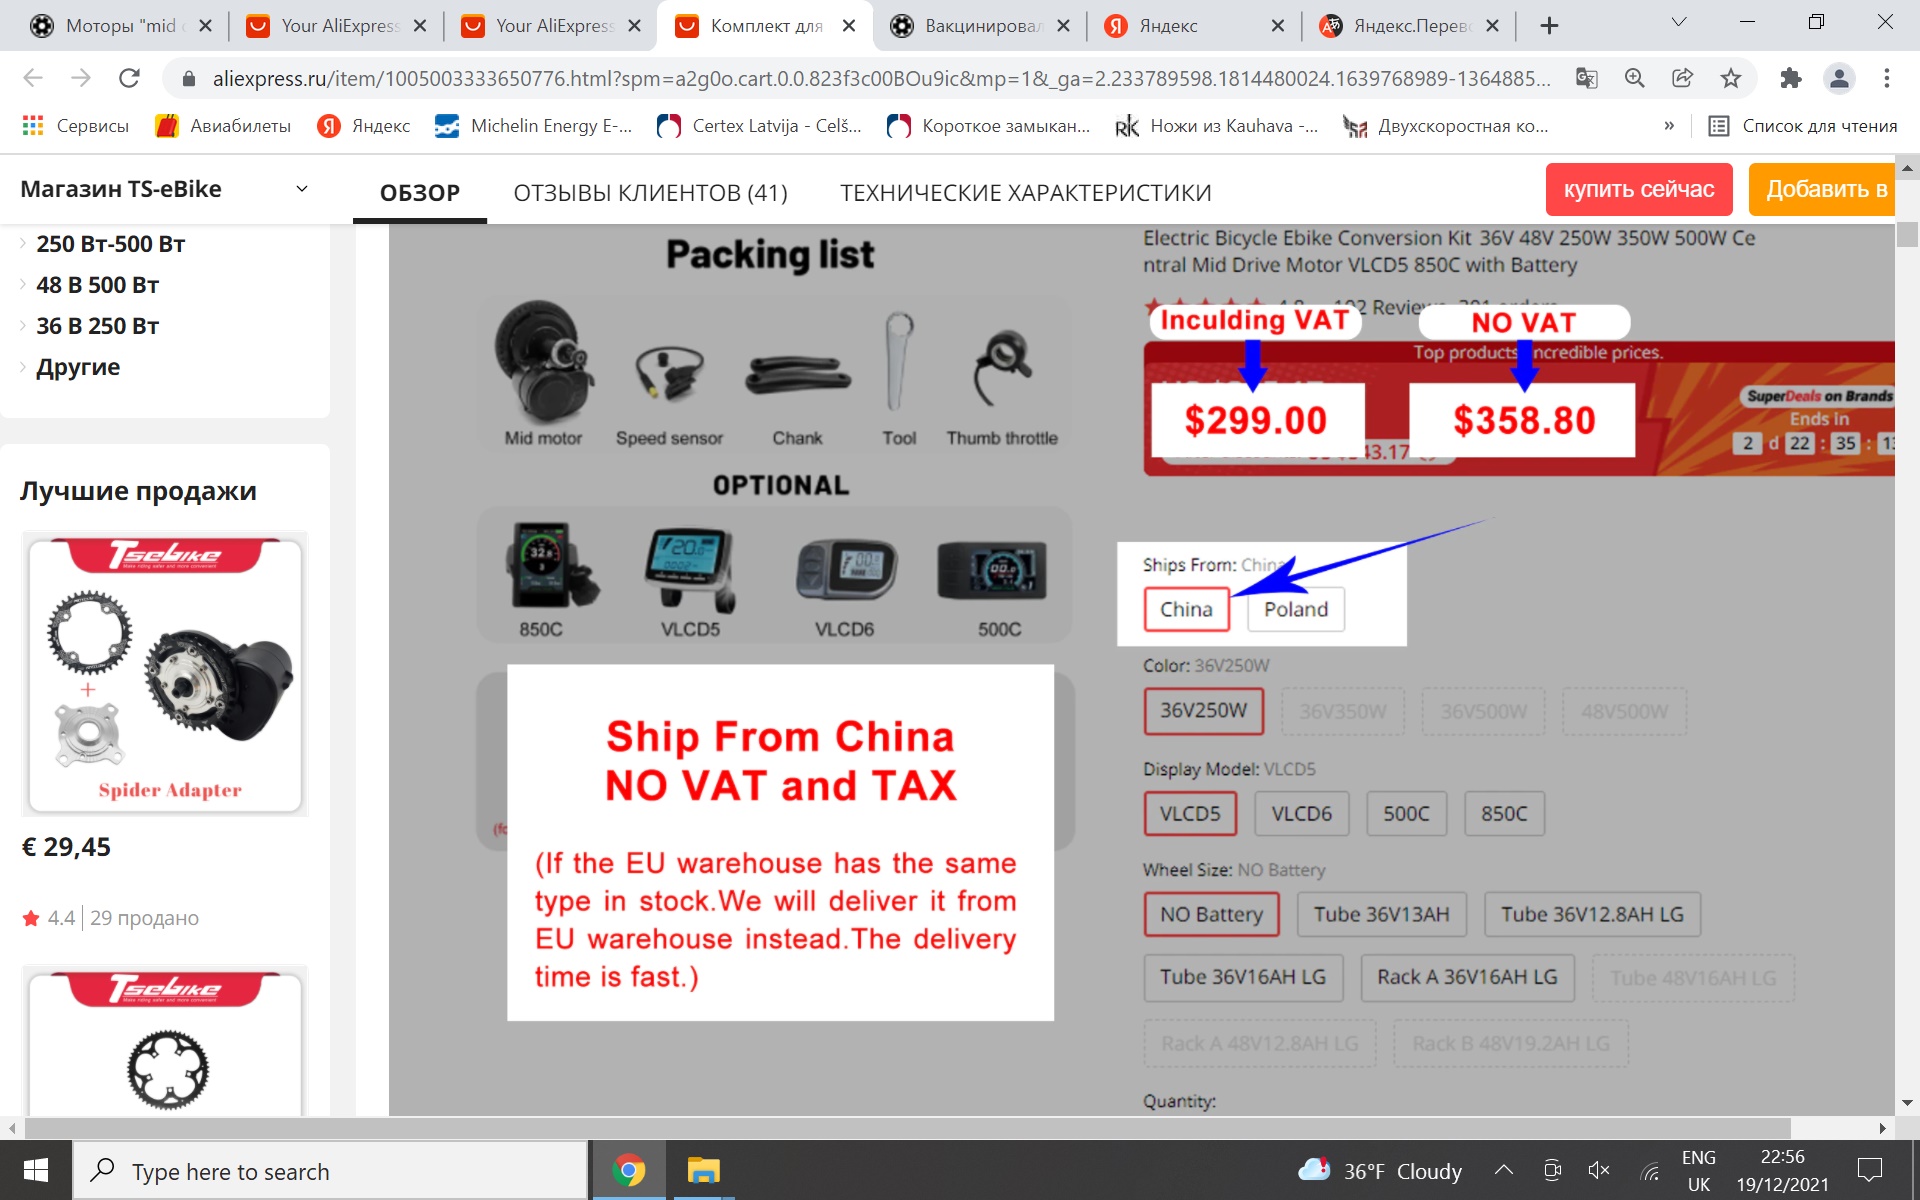Viewport: 1920px width, 1200px height.
Task: Click the купить сейчас button
Action: pos(1638,189)
